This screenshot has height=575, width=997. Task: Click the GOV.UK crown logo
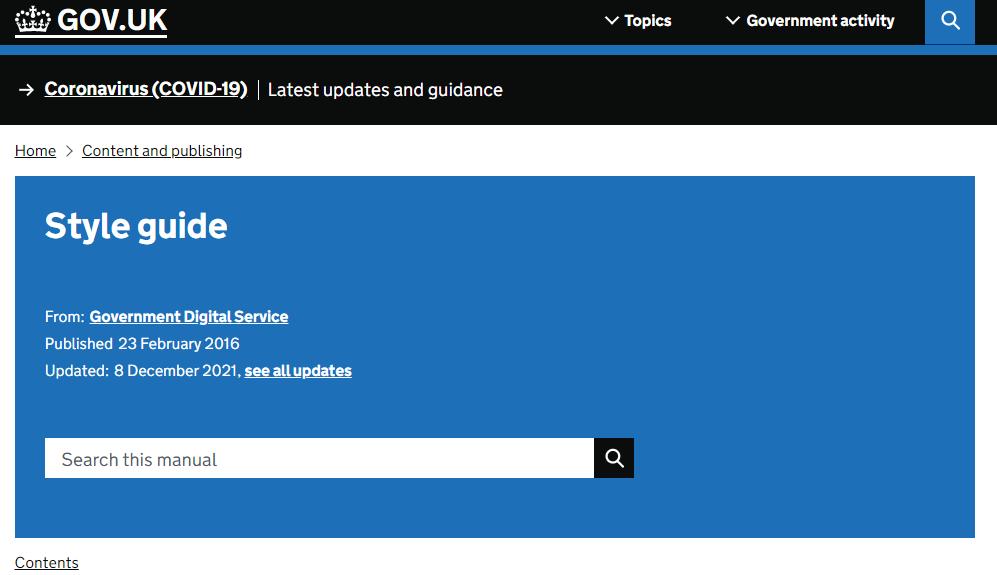click(33, 19)
